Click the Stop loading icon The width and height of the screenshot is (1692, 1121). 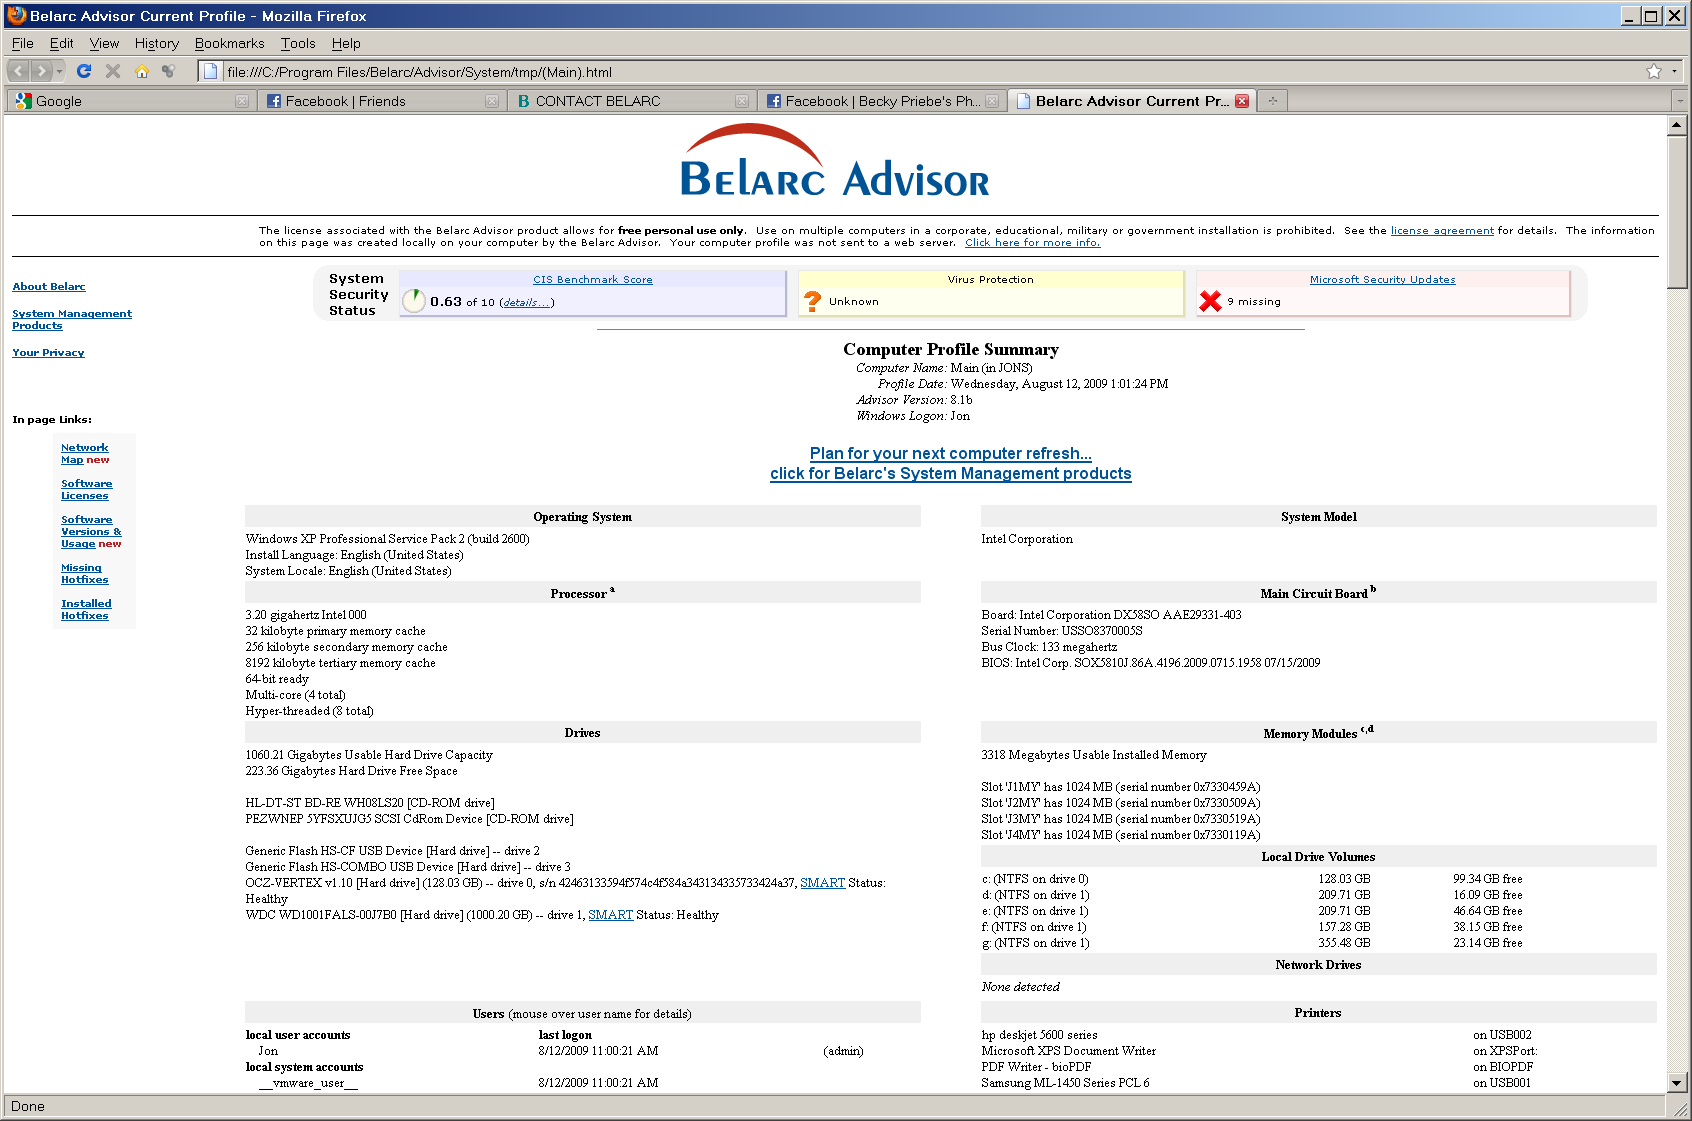click(x=112, y=71)
